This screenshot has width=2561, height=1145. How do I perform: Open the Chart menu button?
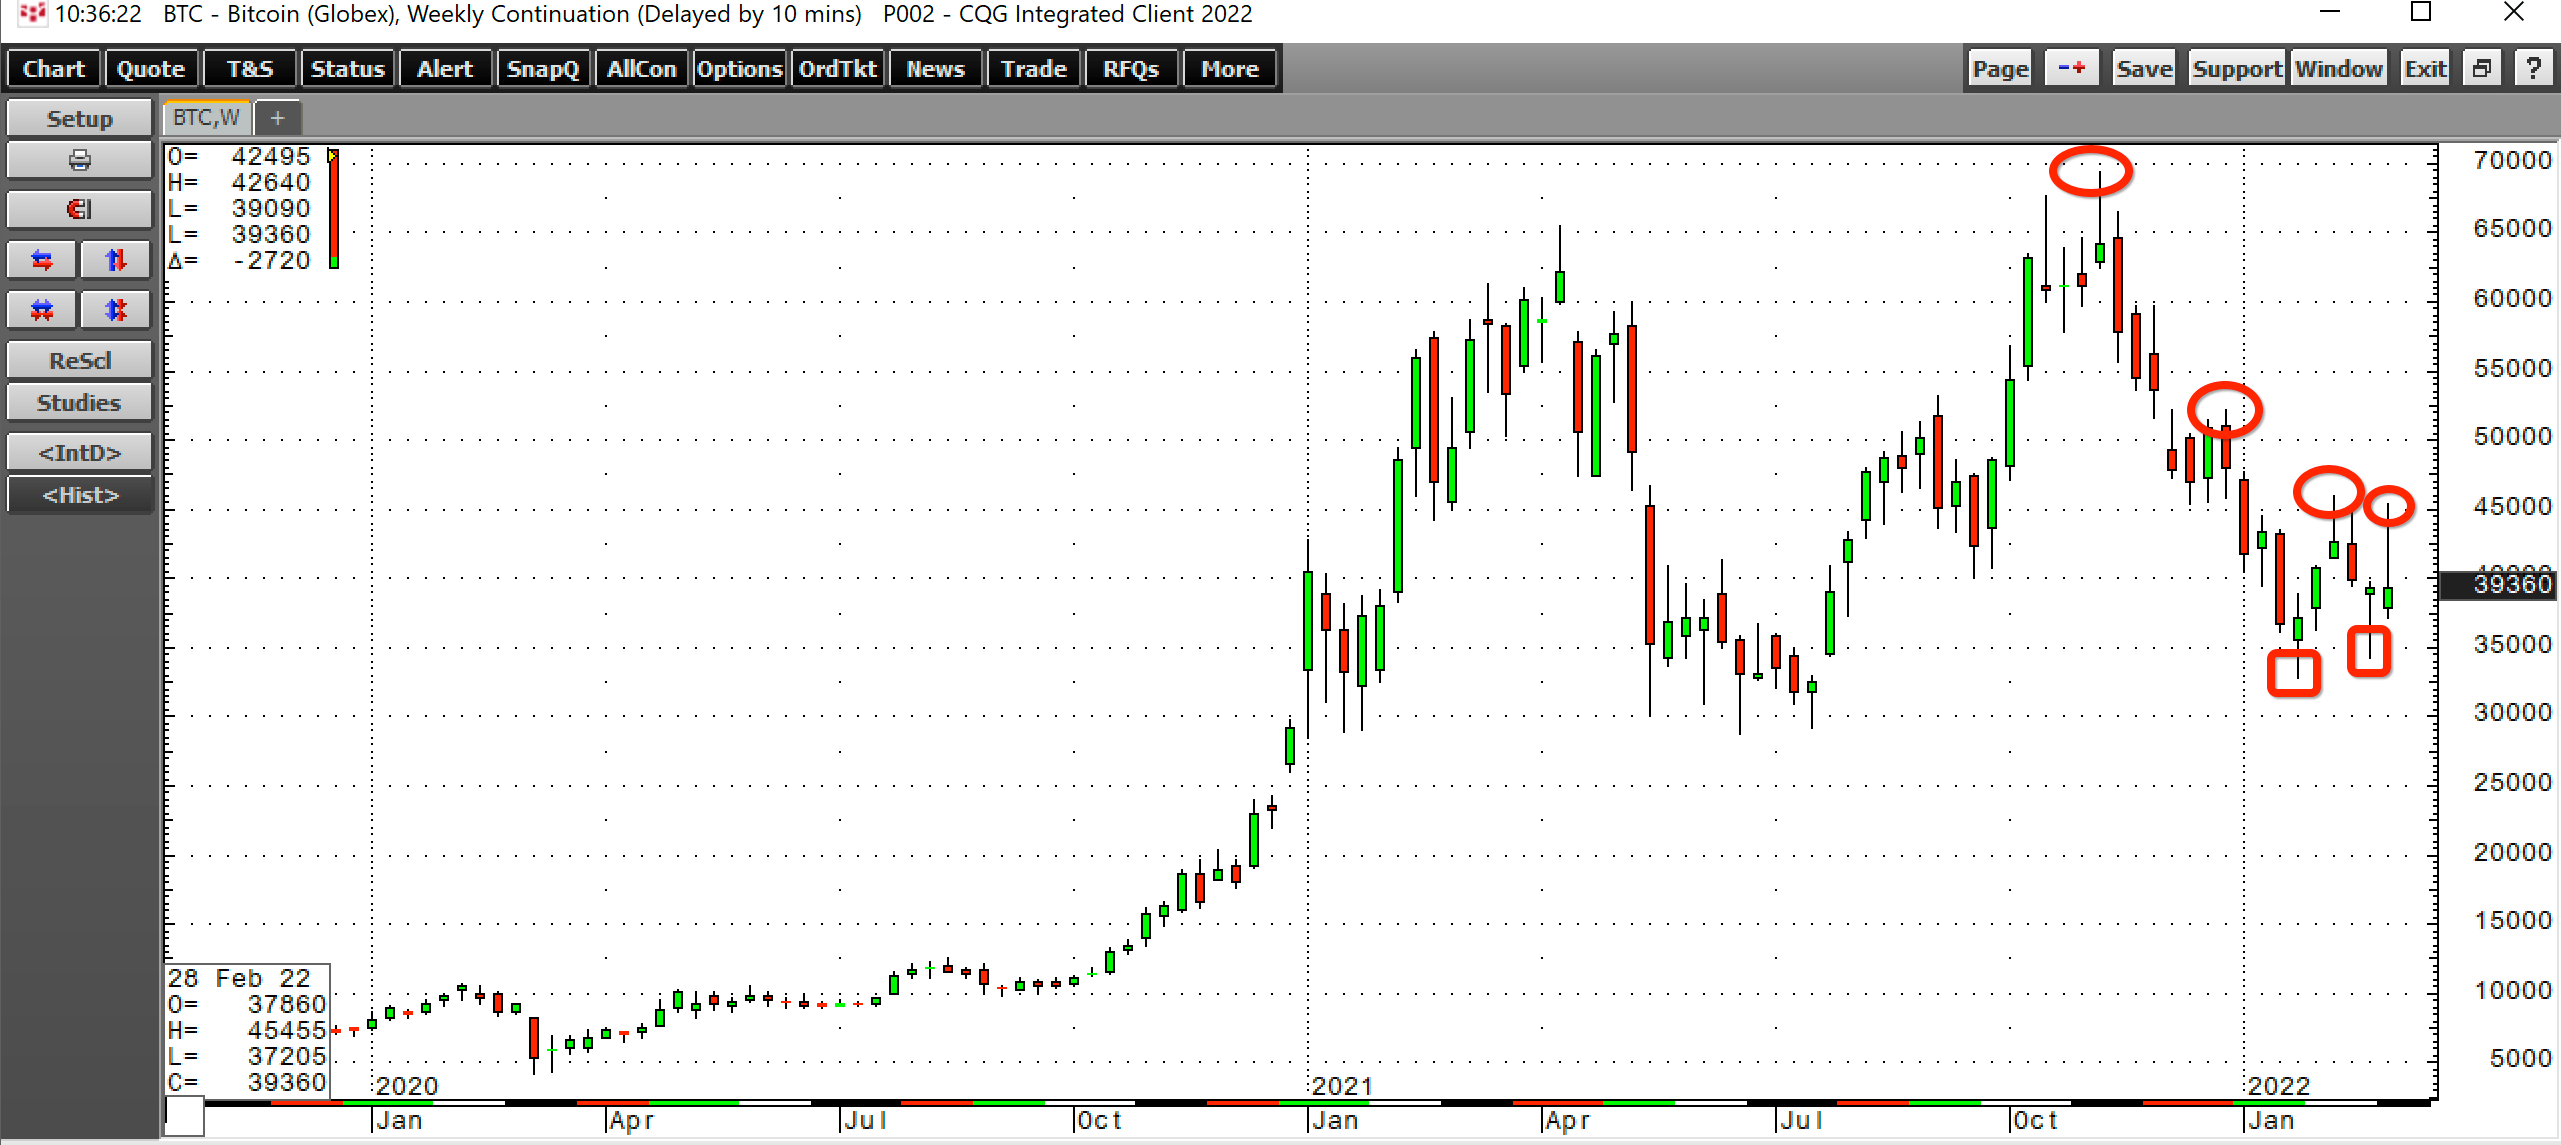(x=54, y=69)
